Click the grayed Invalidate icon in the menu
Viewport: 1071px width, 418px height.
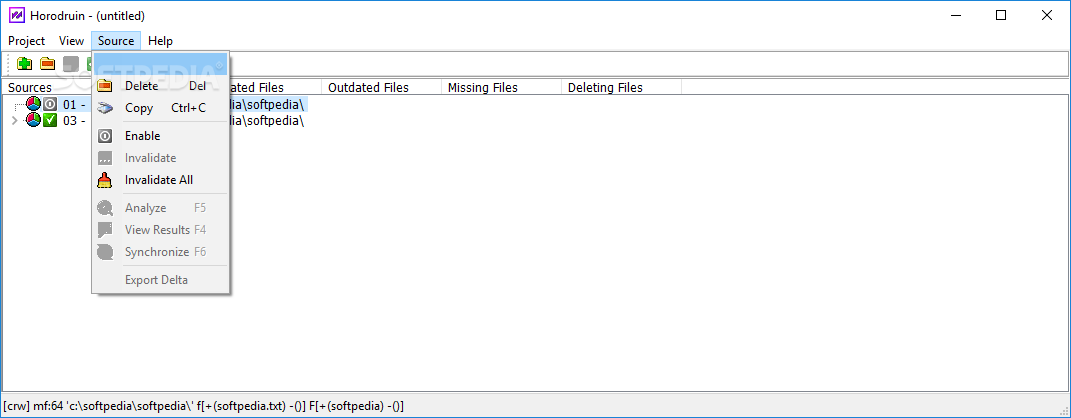click(105, 158)
